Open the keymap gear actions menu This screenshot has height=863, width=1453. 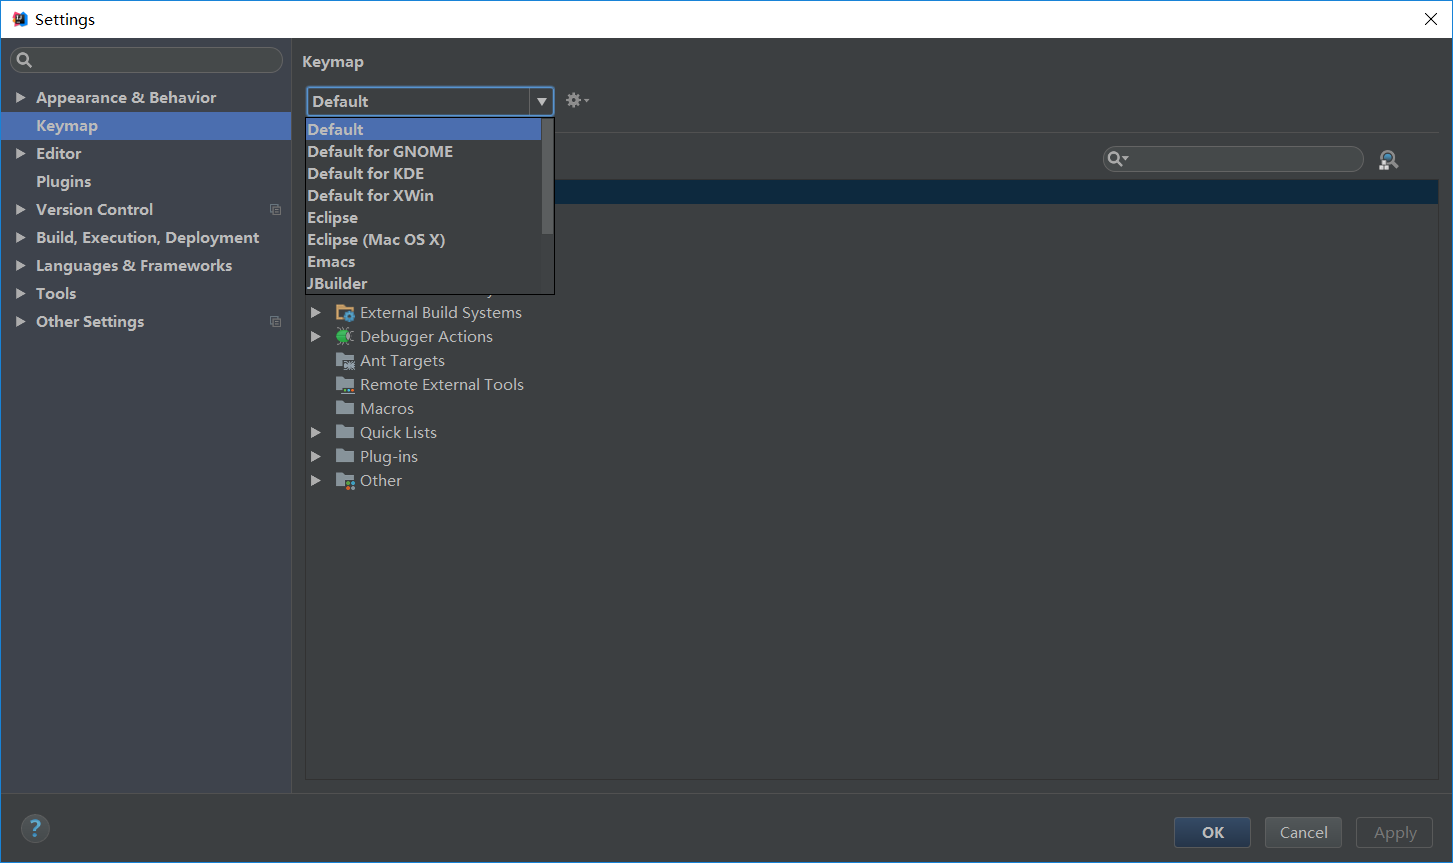click(x=577, y=100)
